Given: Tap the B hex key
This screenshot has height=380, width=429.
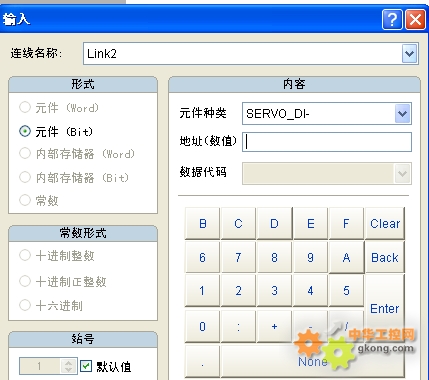Looking at the screenshot, I should (202, 223).
